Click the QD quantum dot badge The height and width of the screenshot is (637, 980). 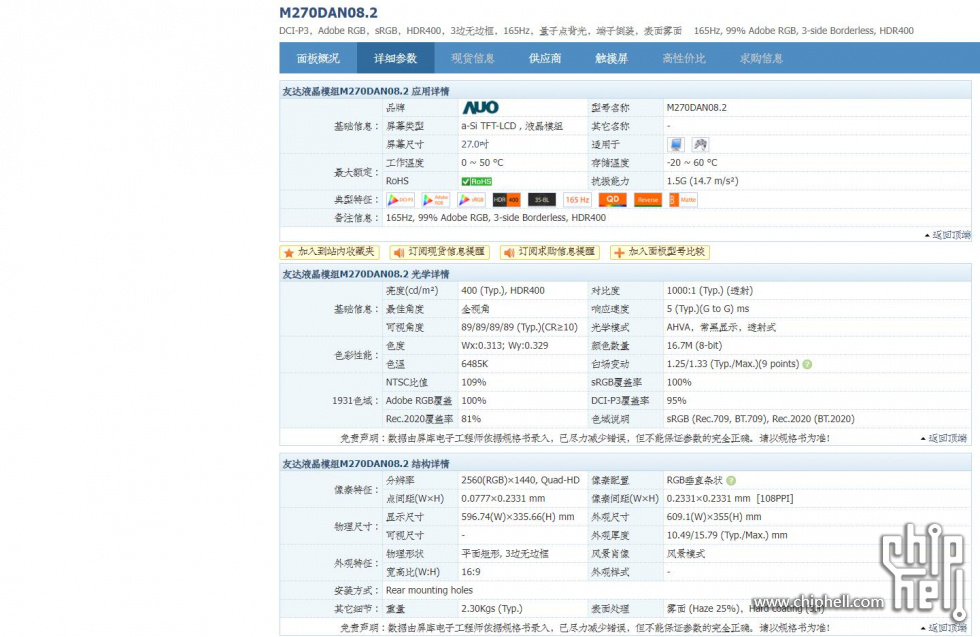coord(612,199)
